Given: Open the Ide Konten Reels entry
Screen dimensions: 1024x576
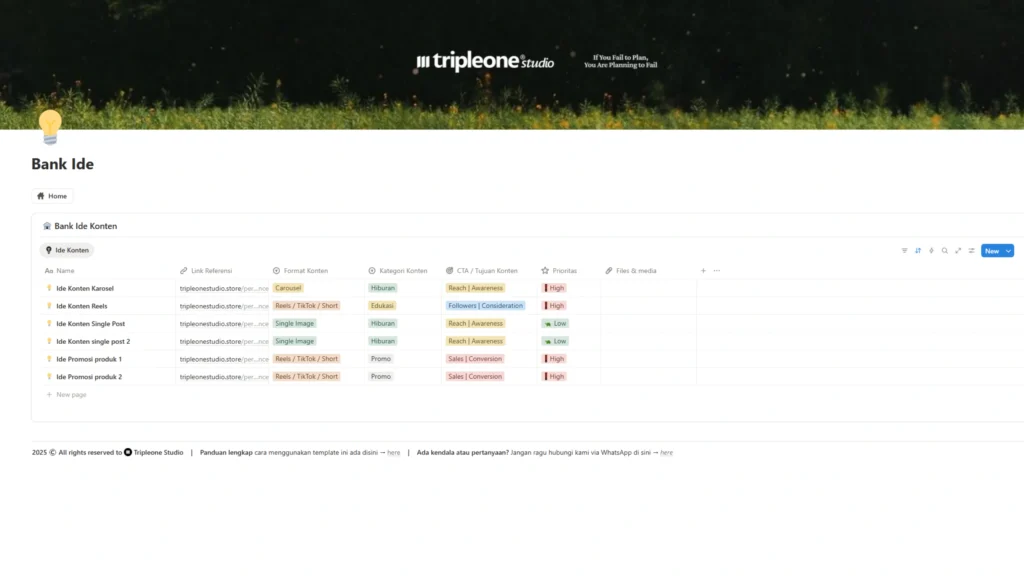Looking at the screenshot, I should (82, 306).
